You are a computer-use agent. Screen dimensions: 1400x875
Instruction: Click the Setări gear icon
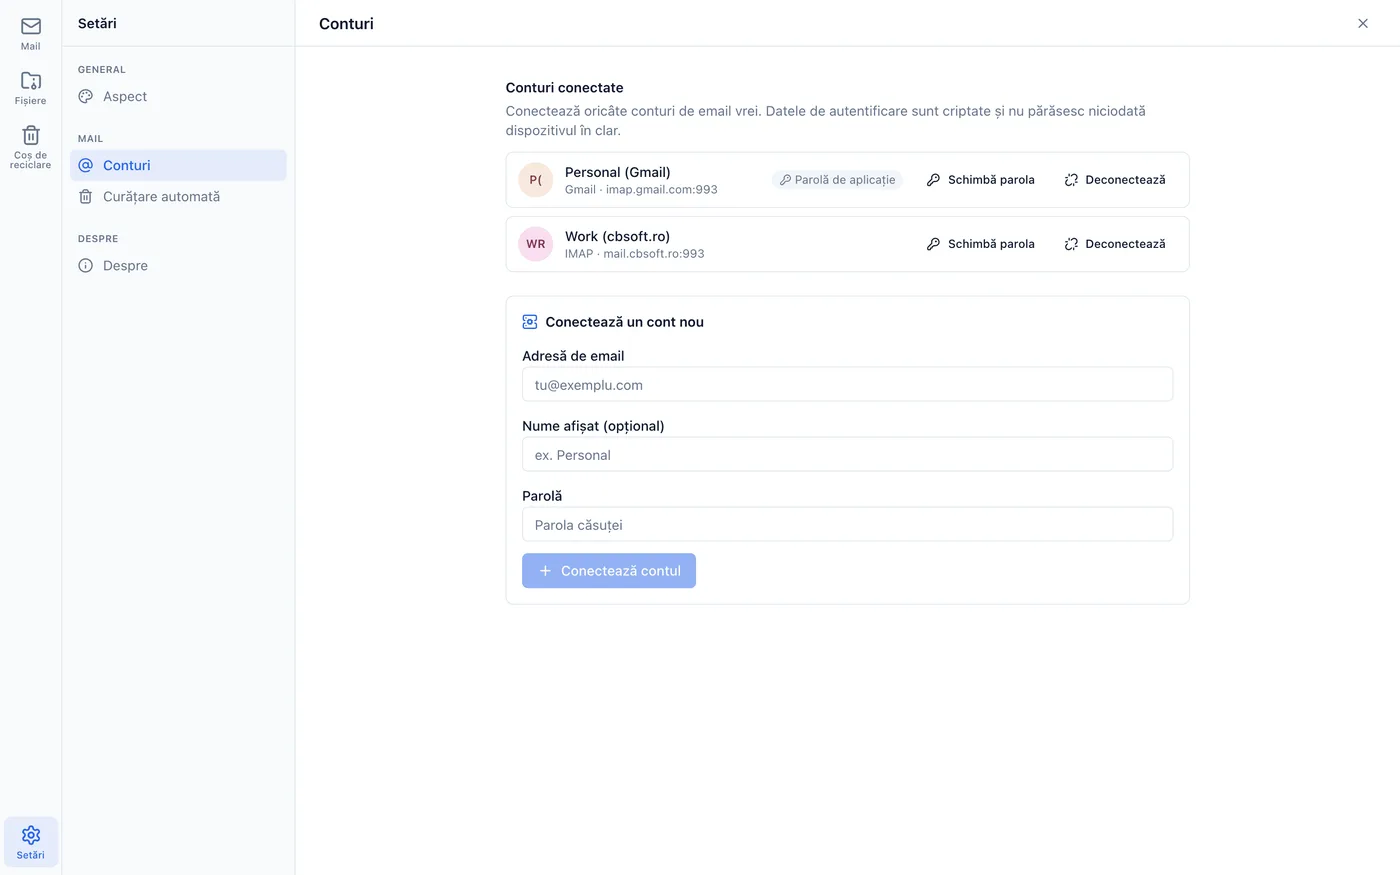tap(31, 835)
